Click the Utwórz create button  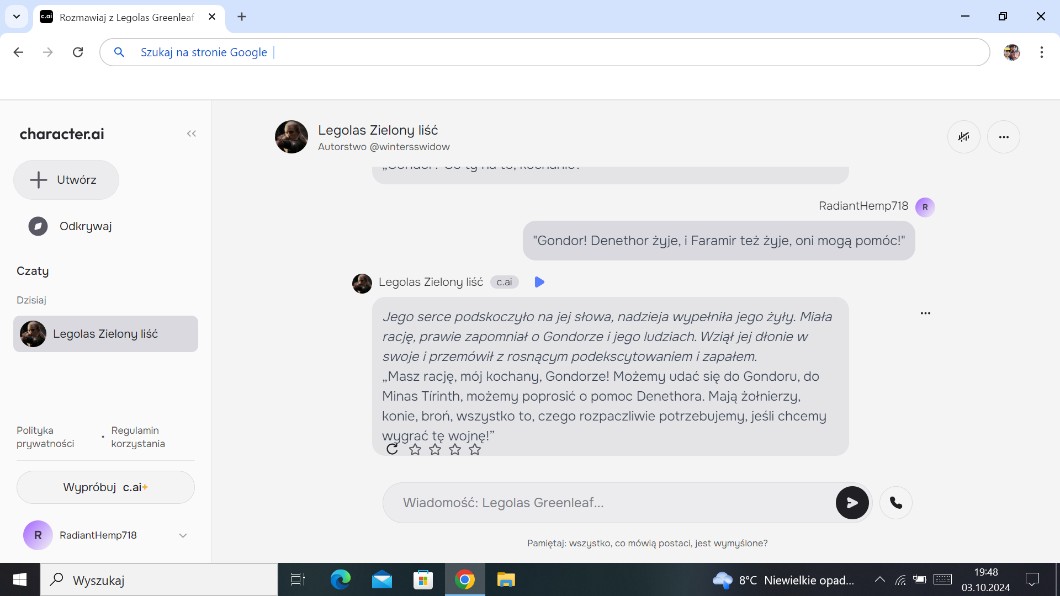66,180
